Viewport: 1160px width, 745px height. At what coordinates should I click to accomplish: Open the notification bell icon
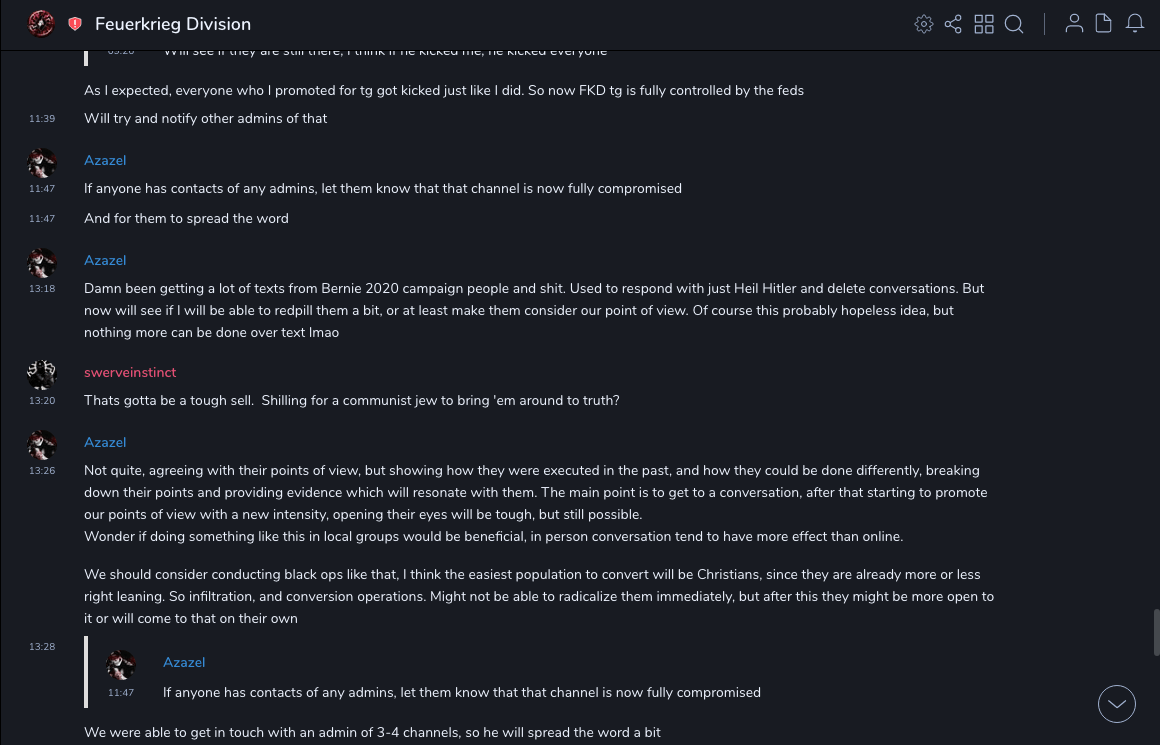coord(1135,24)
